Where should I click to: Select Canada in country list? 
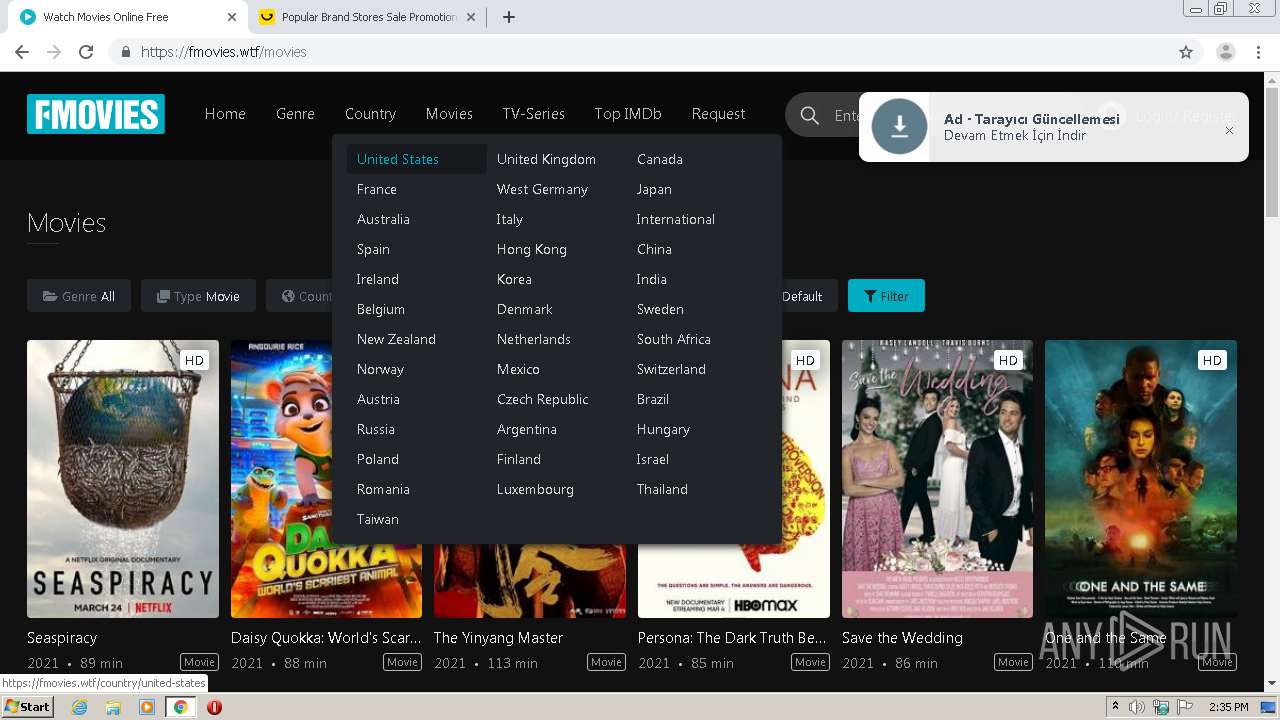(x=660, y=159)
